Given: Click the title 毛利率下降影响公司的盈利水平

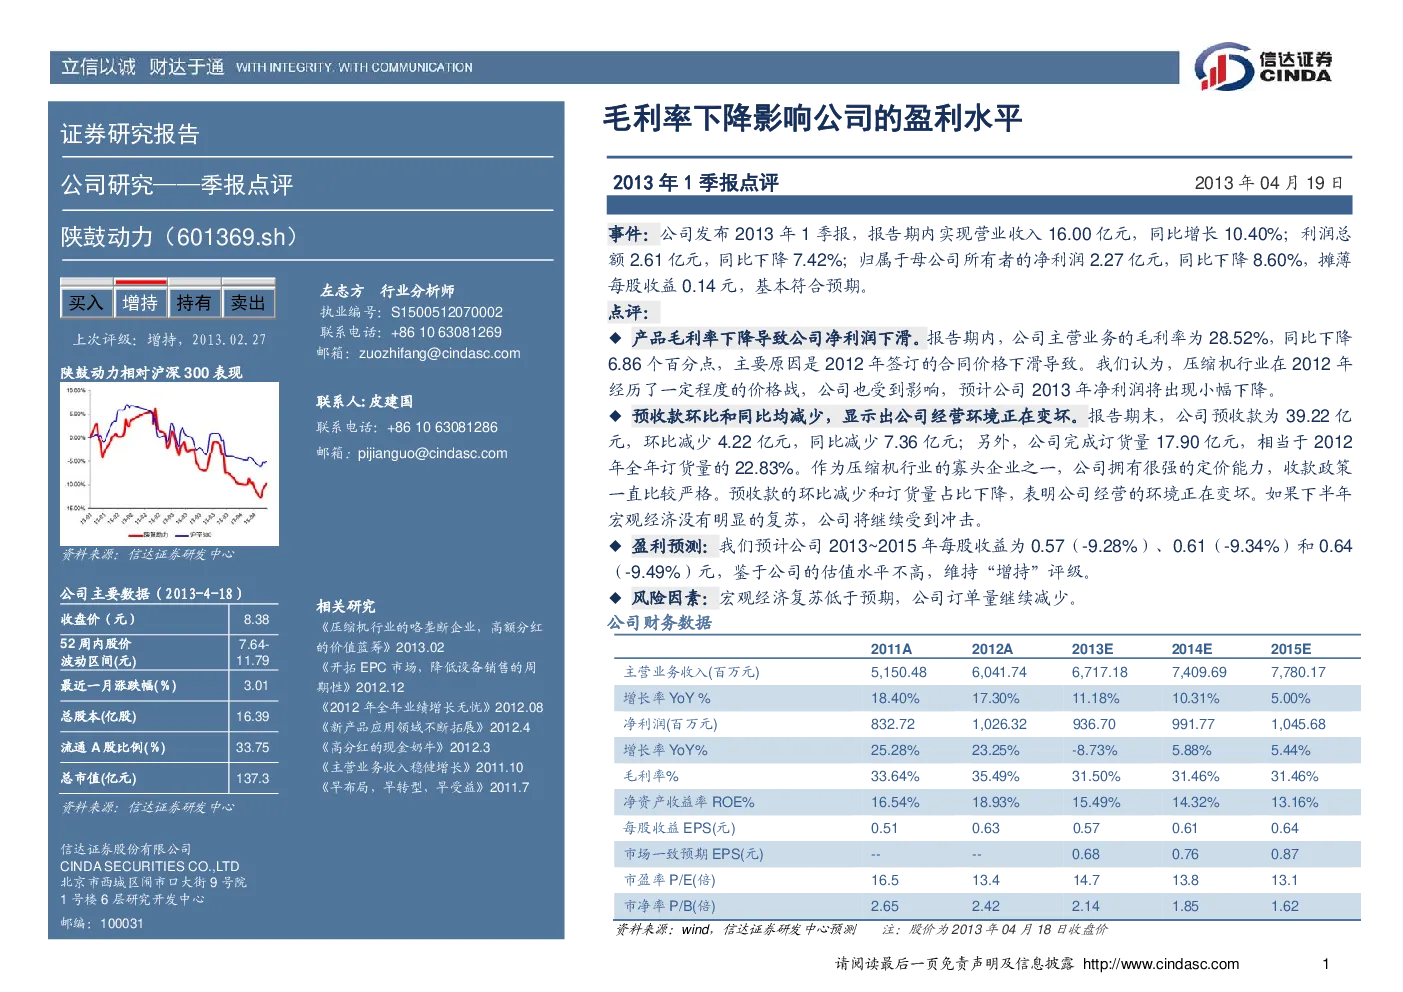Looking at the screenshot, I should tap(812, 118).
